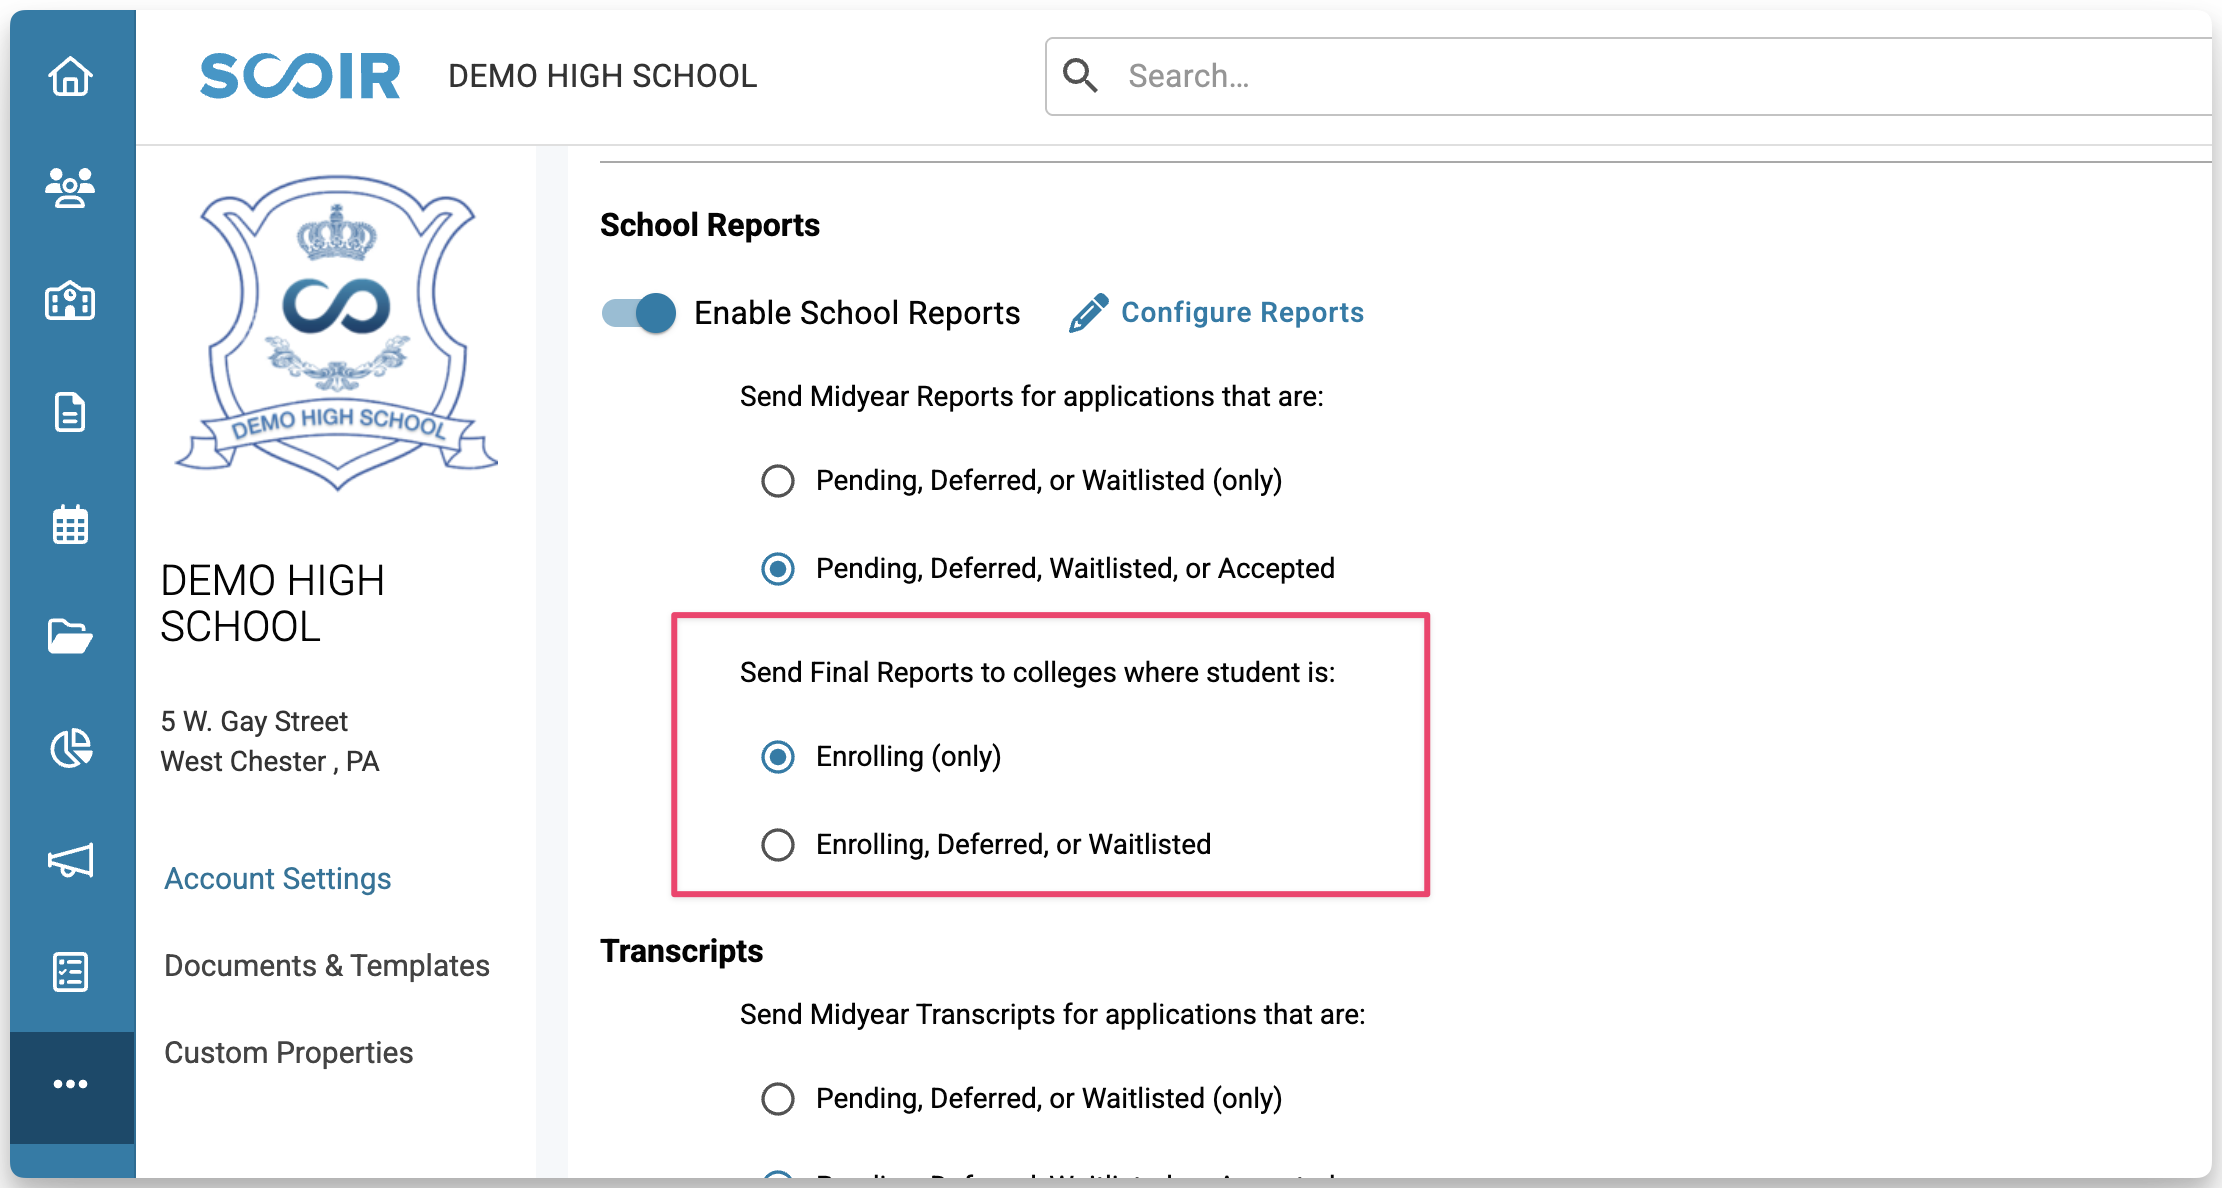
Task: Open the Students group icon
Action: pos(70,187)
